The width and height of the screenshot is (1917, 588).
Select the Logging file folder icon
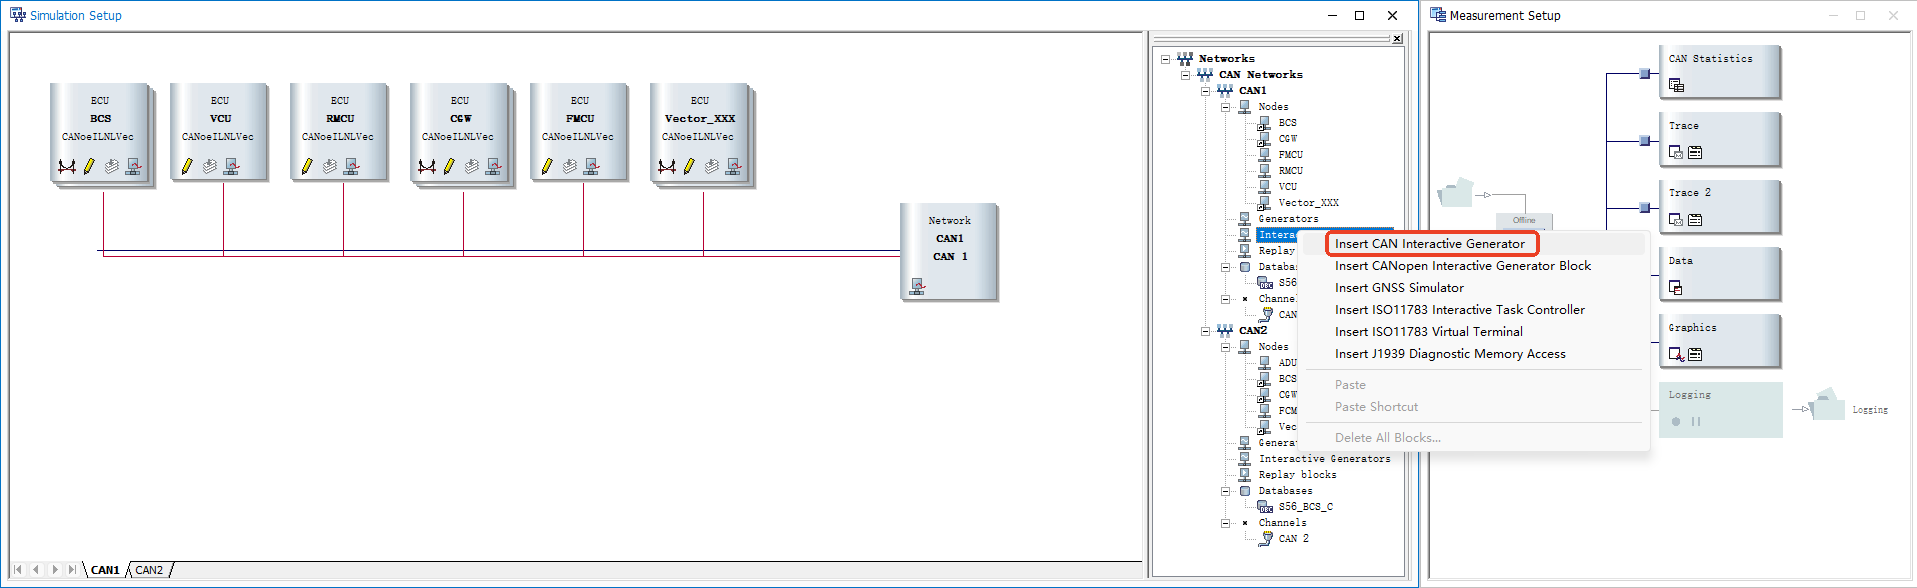(x=1827, y=404)
